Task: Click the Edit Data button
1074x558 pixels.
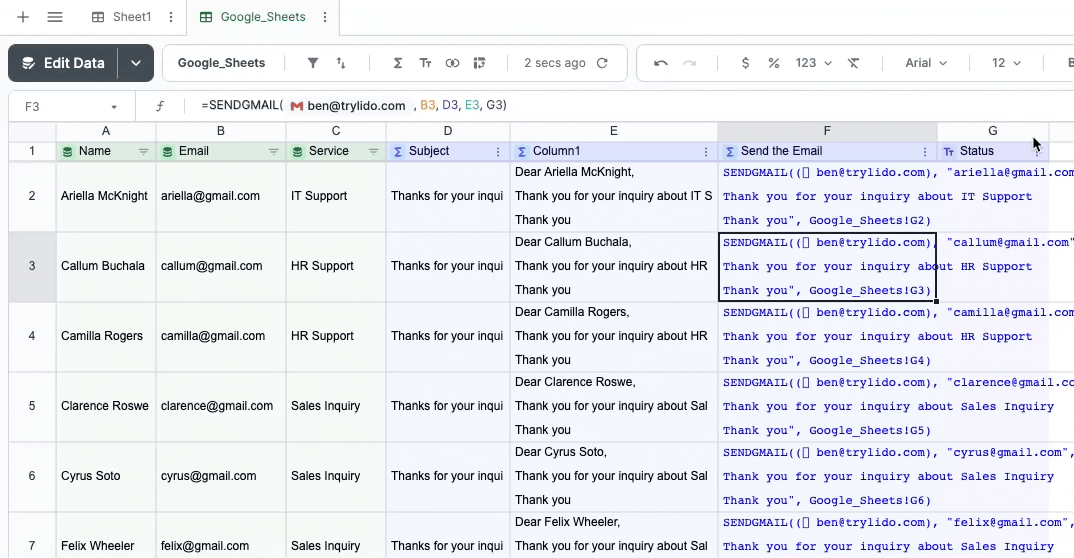Action: (63, 63)
